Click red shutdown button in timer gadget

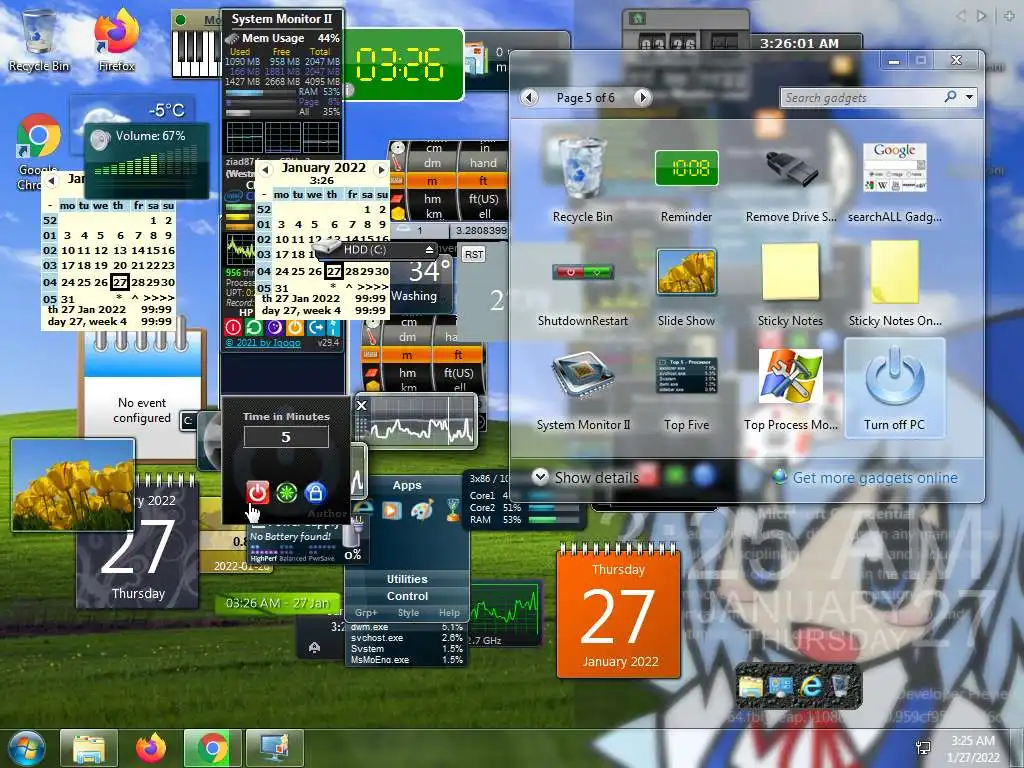[x=257, y=492]
